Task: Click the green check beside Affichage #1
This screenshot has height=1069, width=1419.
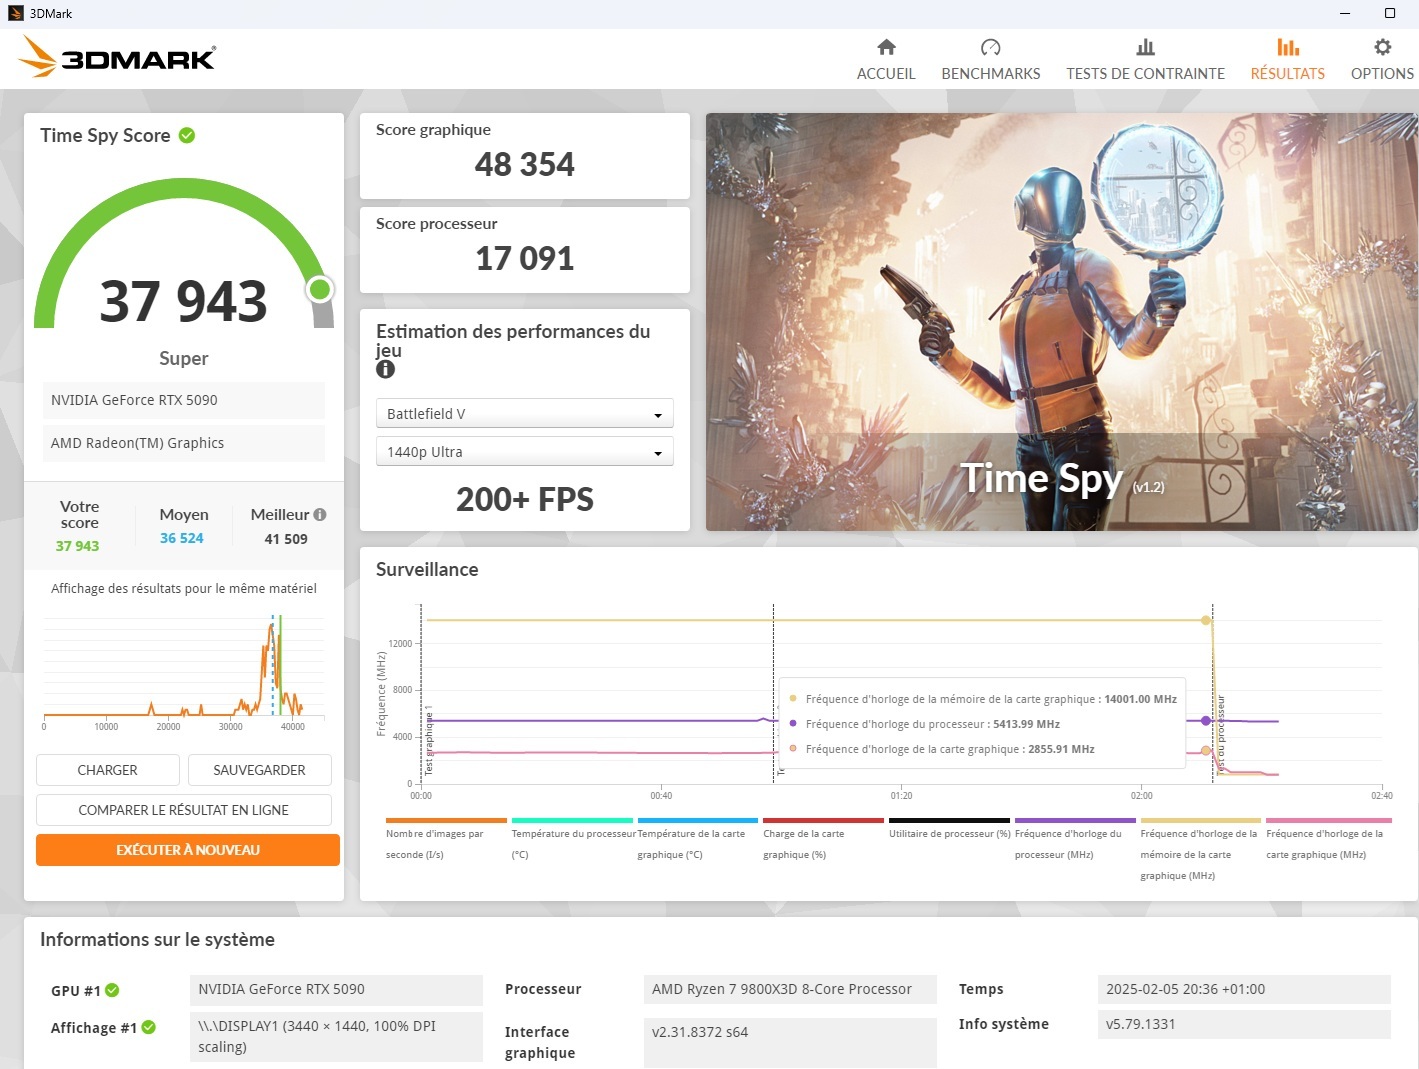Action: point(149,1027)
